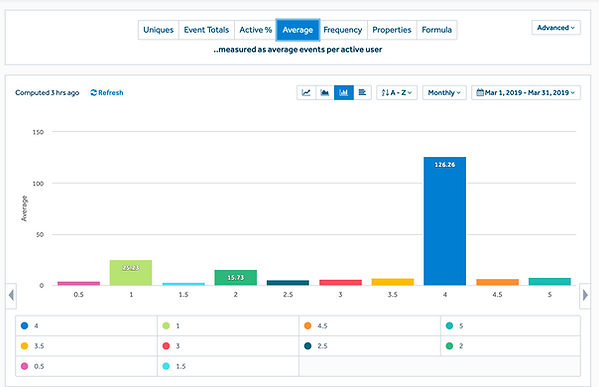Switch to horizontal bar chart icon
Image resolution: width=599 pixels, height=387 pixels.
(x=362, y=92)
